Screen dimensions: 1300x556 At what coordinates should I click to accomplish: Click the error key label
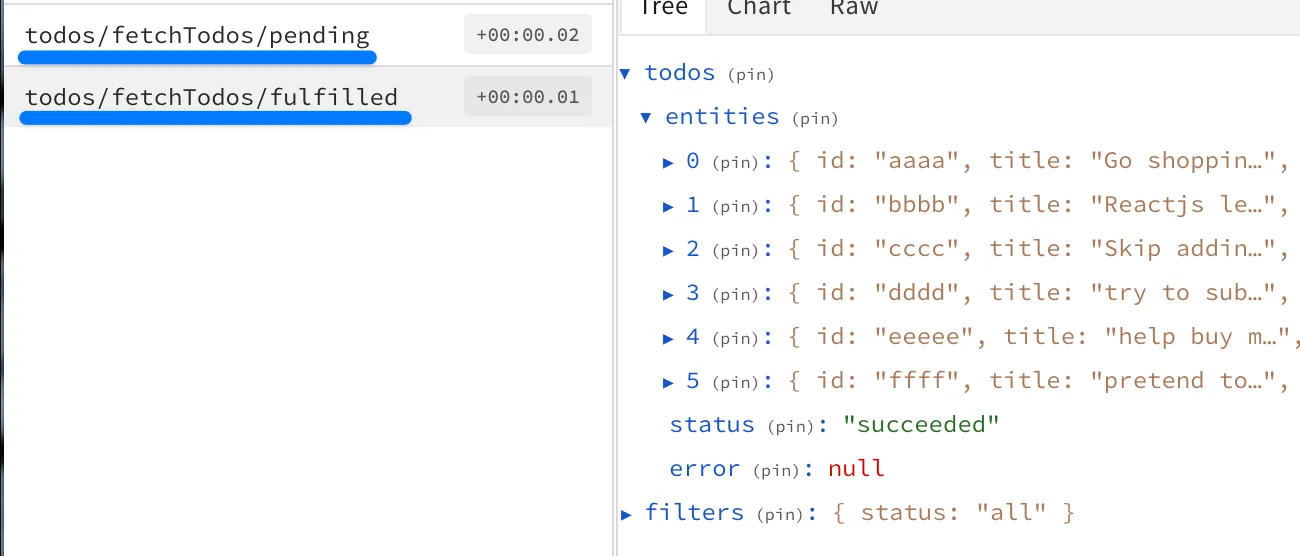click(705, 469)
